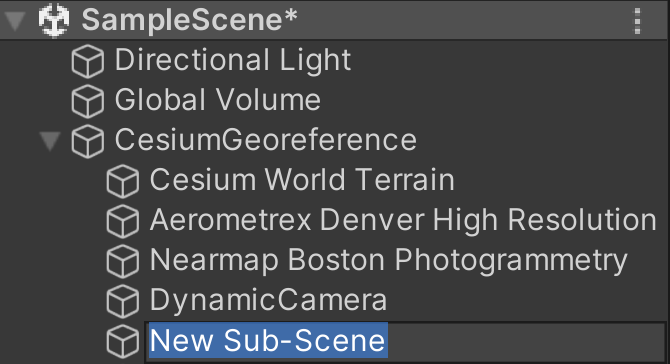Click the cube icon beside New Sub-Scene

[x=123, y=341]
